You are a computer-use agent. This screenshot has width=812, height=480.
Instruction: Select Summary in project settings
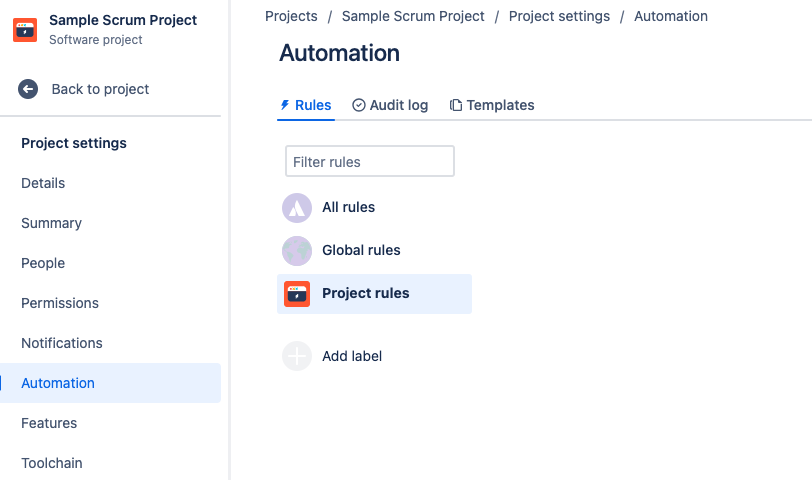[51, 223]
